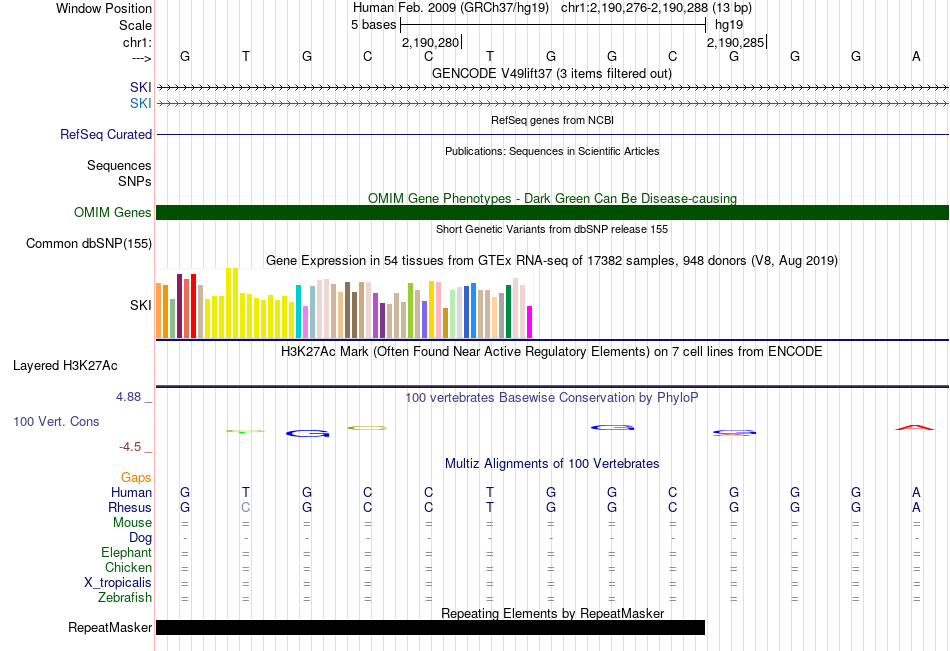Click the light blue SKI transcript arrow line
This screenshot has height=651, width=950.
pyautogui.click(x=553, y=104)
